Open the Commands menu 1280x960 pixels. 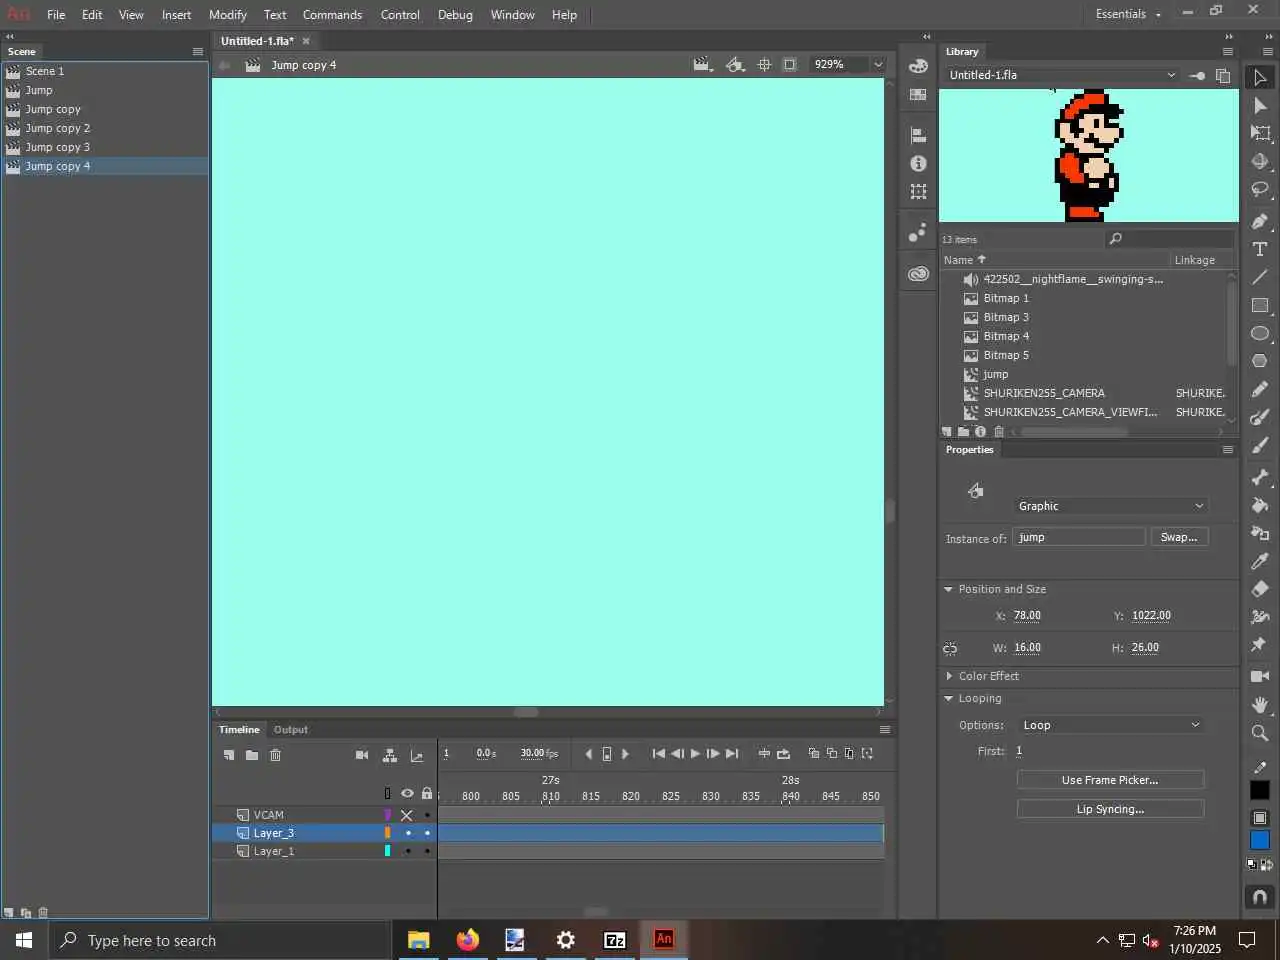[332, 15]
